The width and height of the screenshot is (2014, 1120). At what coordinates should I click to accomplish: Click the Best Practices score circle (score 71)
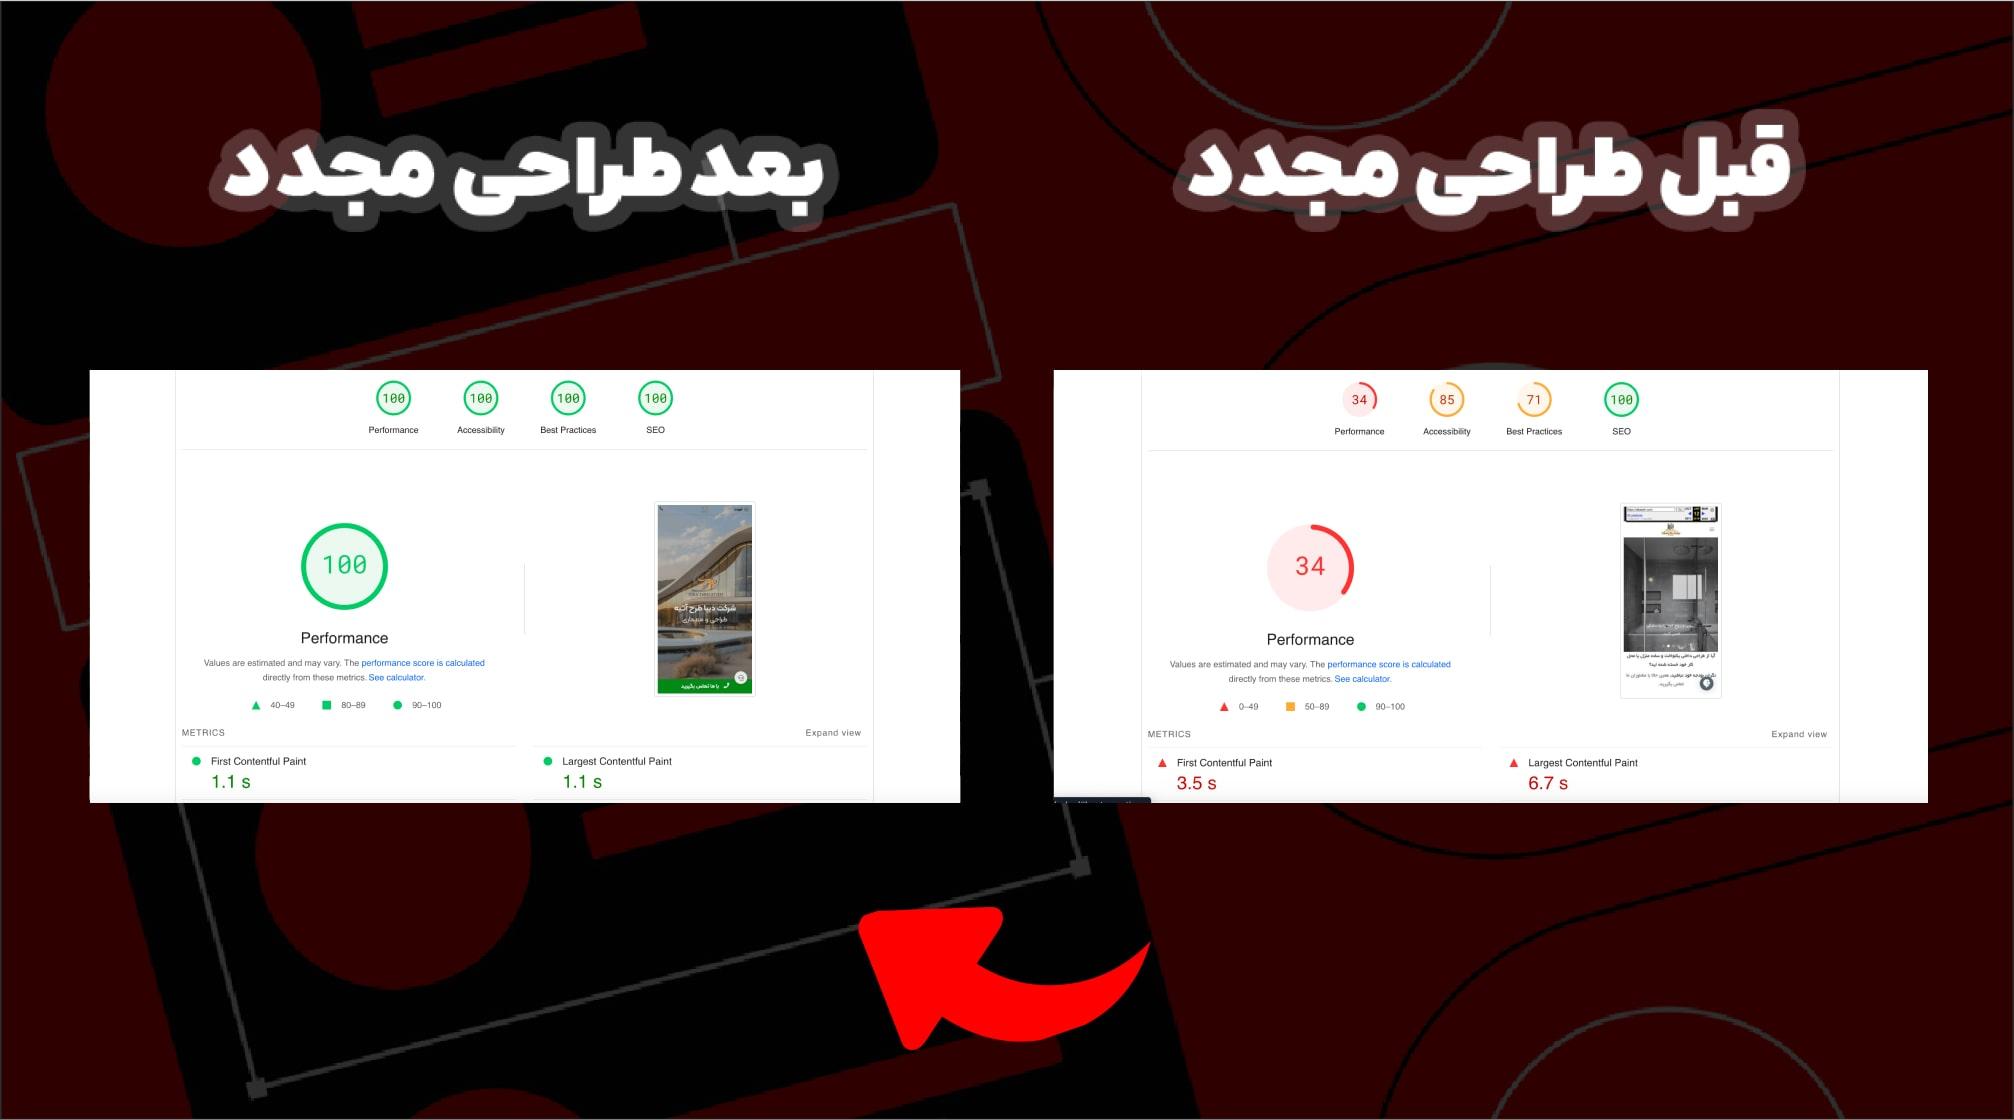(1534, 400)
